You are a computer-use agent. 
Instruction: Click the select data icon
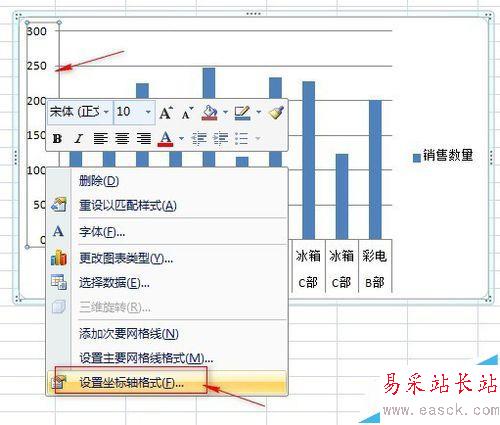59,282
